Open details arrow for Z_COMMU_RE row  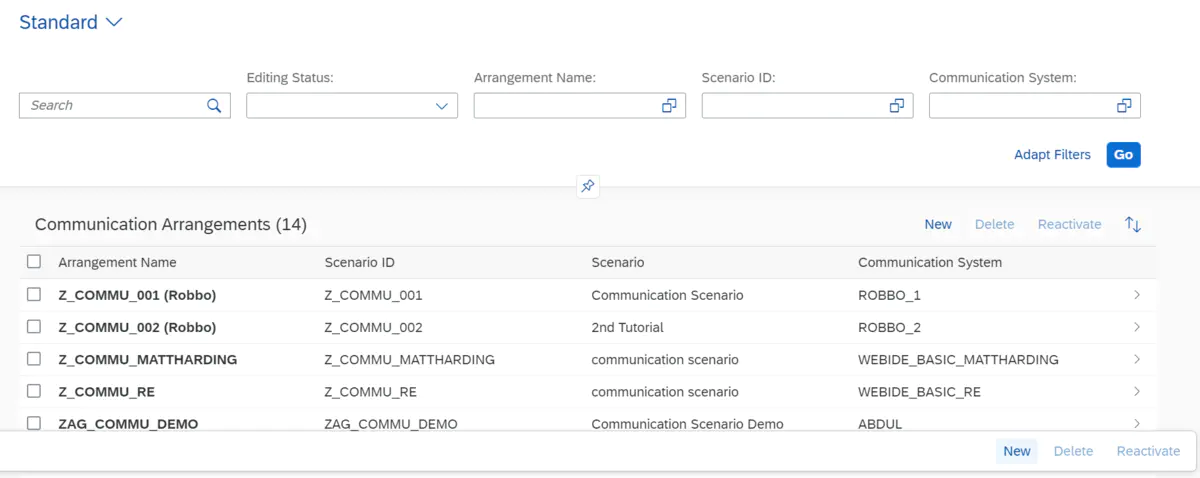click(x=1137, y=391)
